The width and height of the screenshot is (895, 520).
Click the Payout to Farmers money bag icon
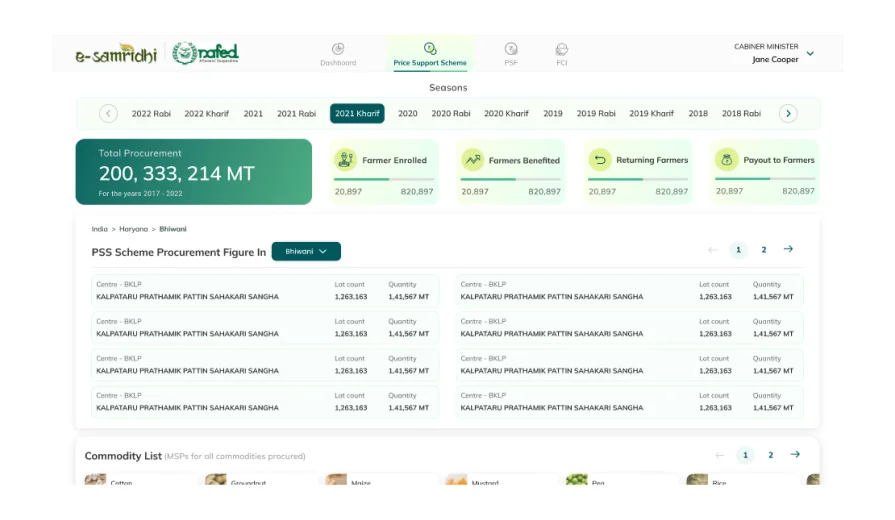(x=727, y=160)
